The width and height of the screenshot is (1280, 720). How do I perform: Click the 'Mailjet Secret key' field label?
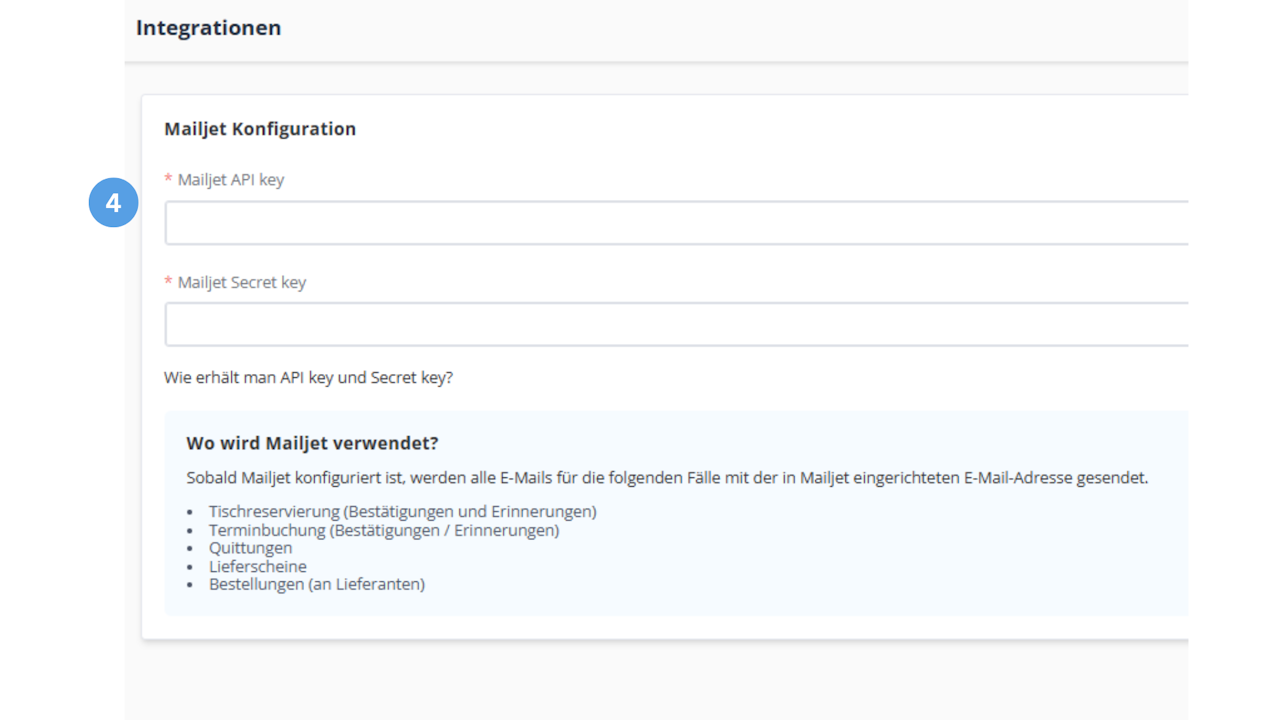coord(242,282)
